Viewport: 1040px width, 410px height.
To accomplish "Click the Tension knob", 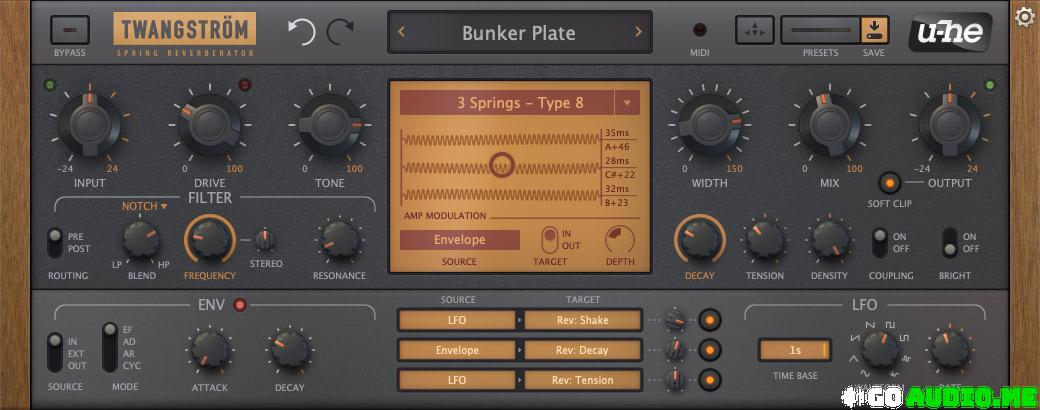I will tap(764, 239).
